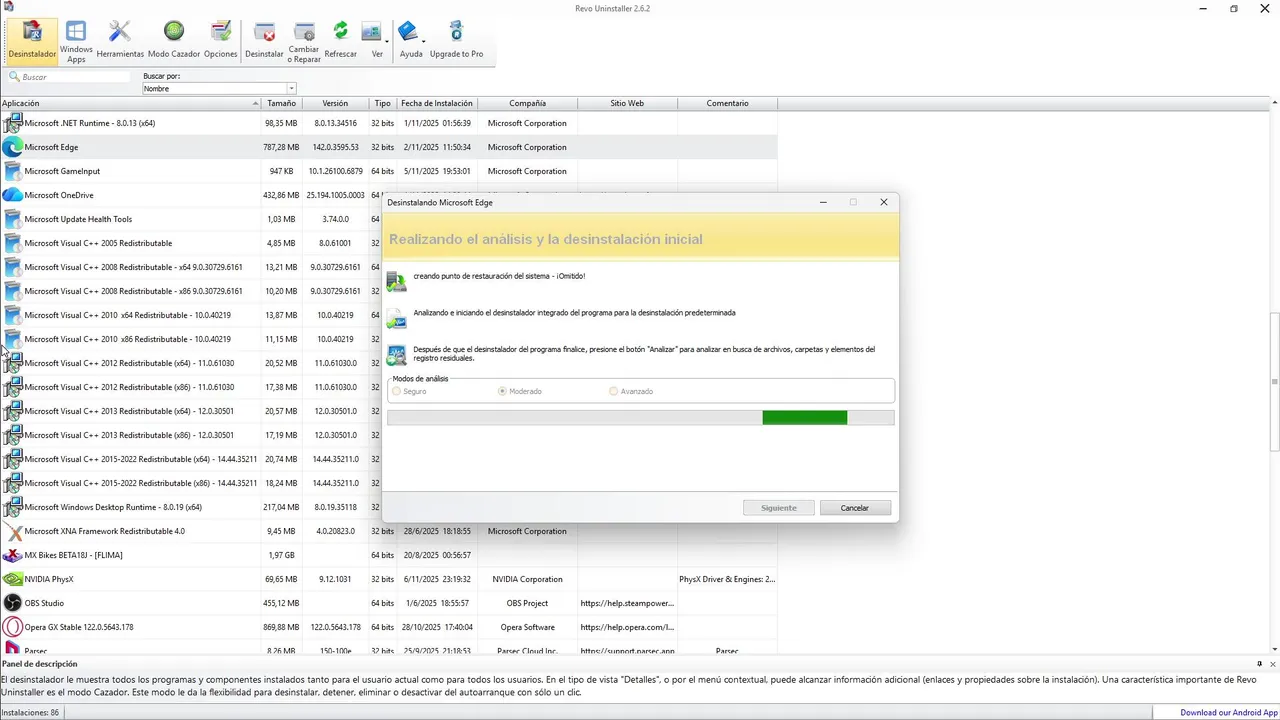Click https://help.opera.com link cell
This screenshot has height=720, width=1280.
click(627, 627)
